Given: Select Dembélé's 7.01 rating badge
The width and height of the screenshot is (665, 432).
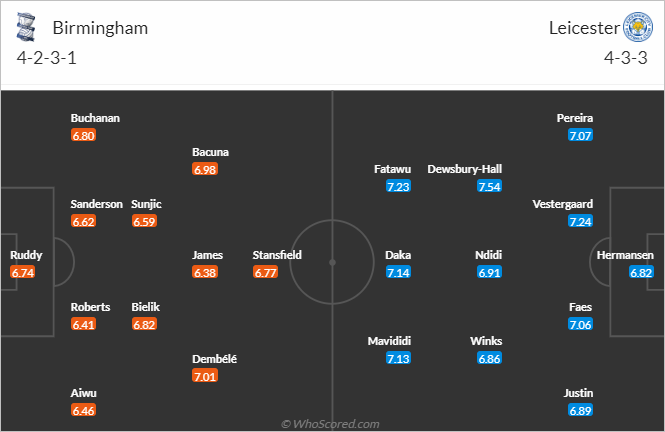Looking at the screenshot, I should click(x=205, y=376).
